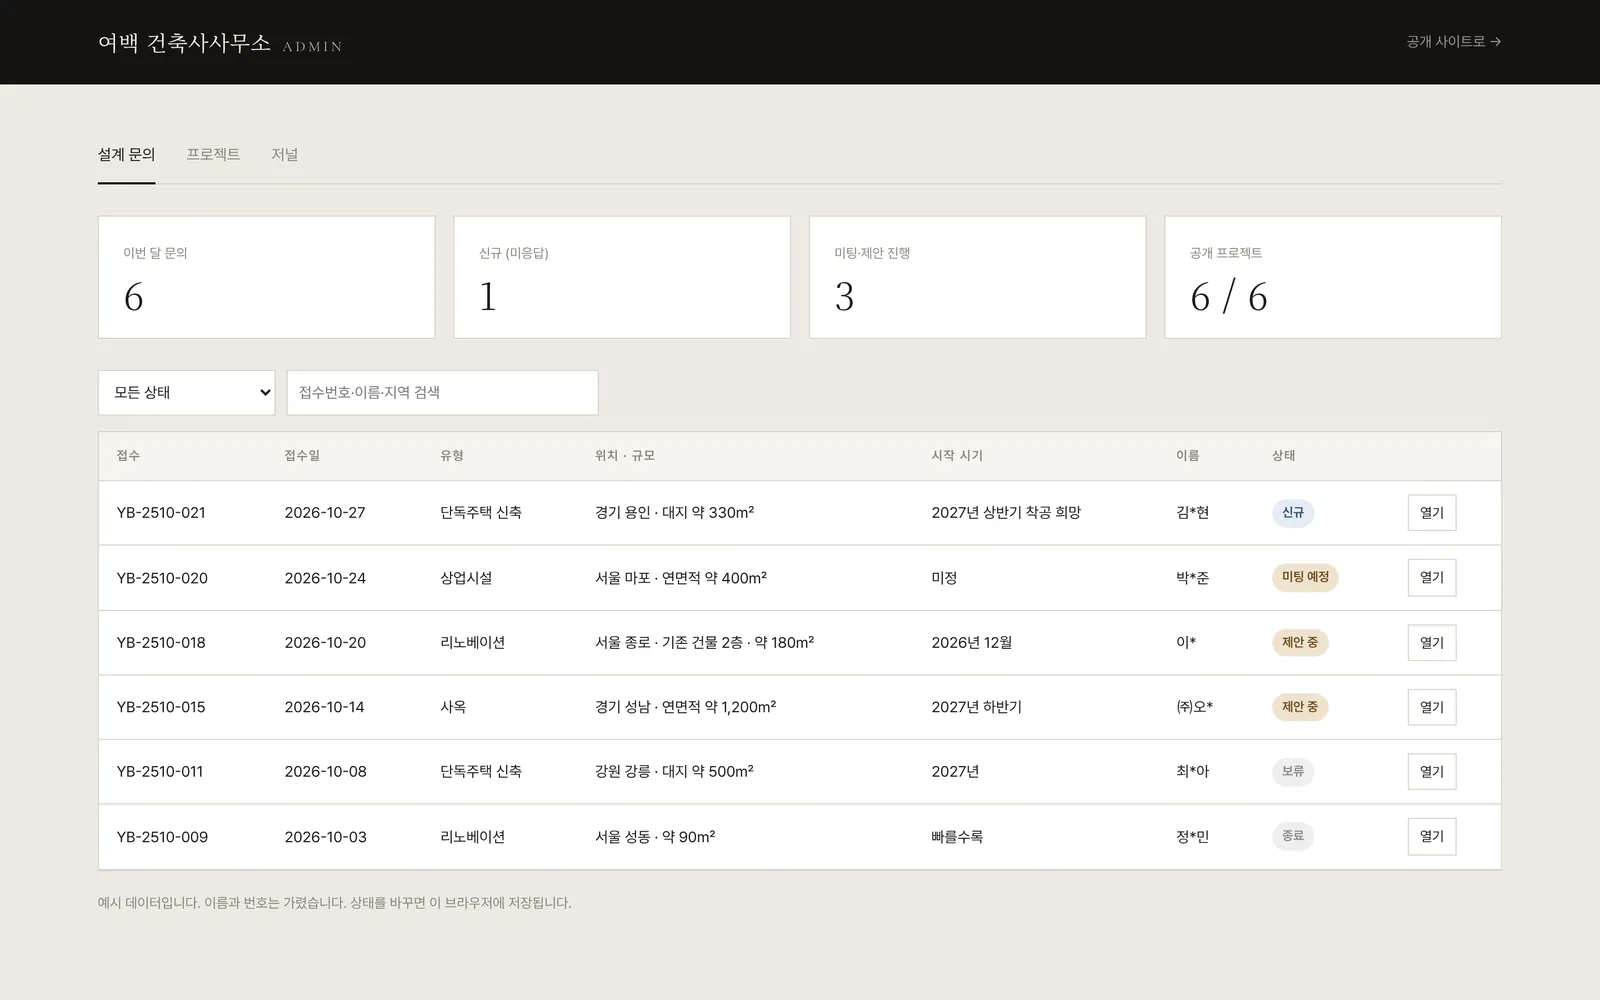
Task: Select location 강원 강릉 · 대지 약 500m²
Action: pyautogui.click(x=674, y=772)
